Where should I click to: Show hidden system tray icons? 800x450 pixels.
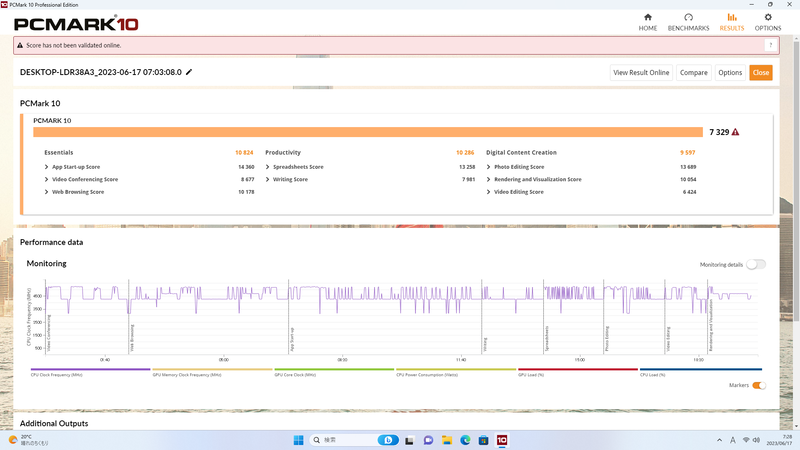(719, 440)
